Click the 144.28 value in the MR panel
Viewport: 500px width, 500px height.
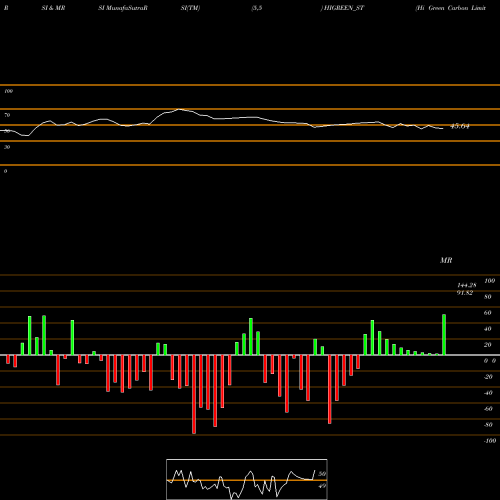[x=467, y=285]
